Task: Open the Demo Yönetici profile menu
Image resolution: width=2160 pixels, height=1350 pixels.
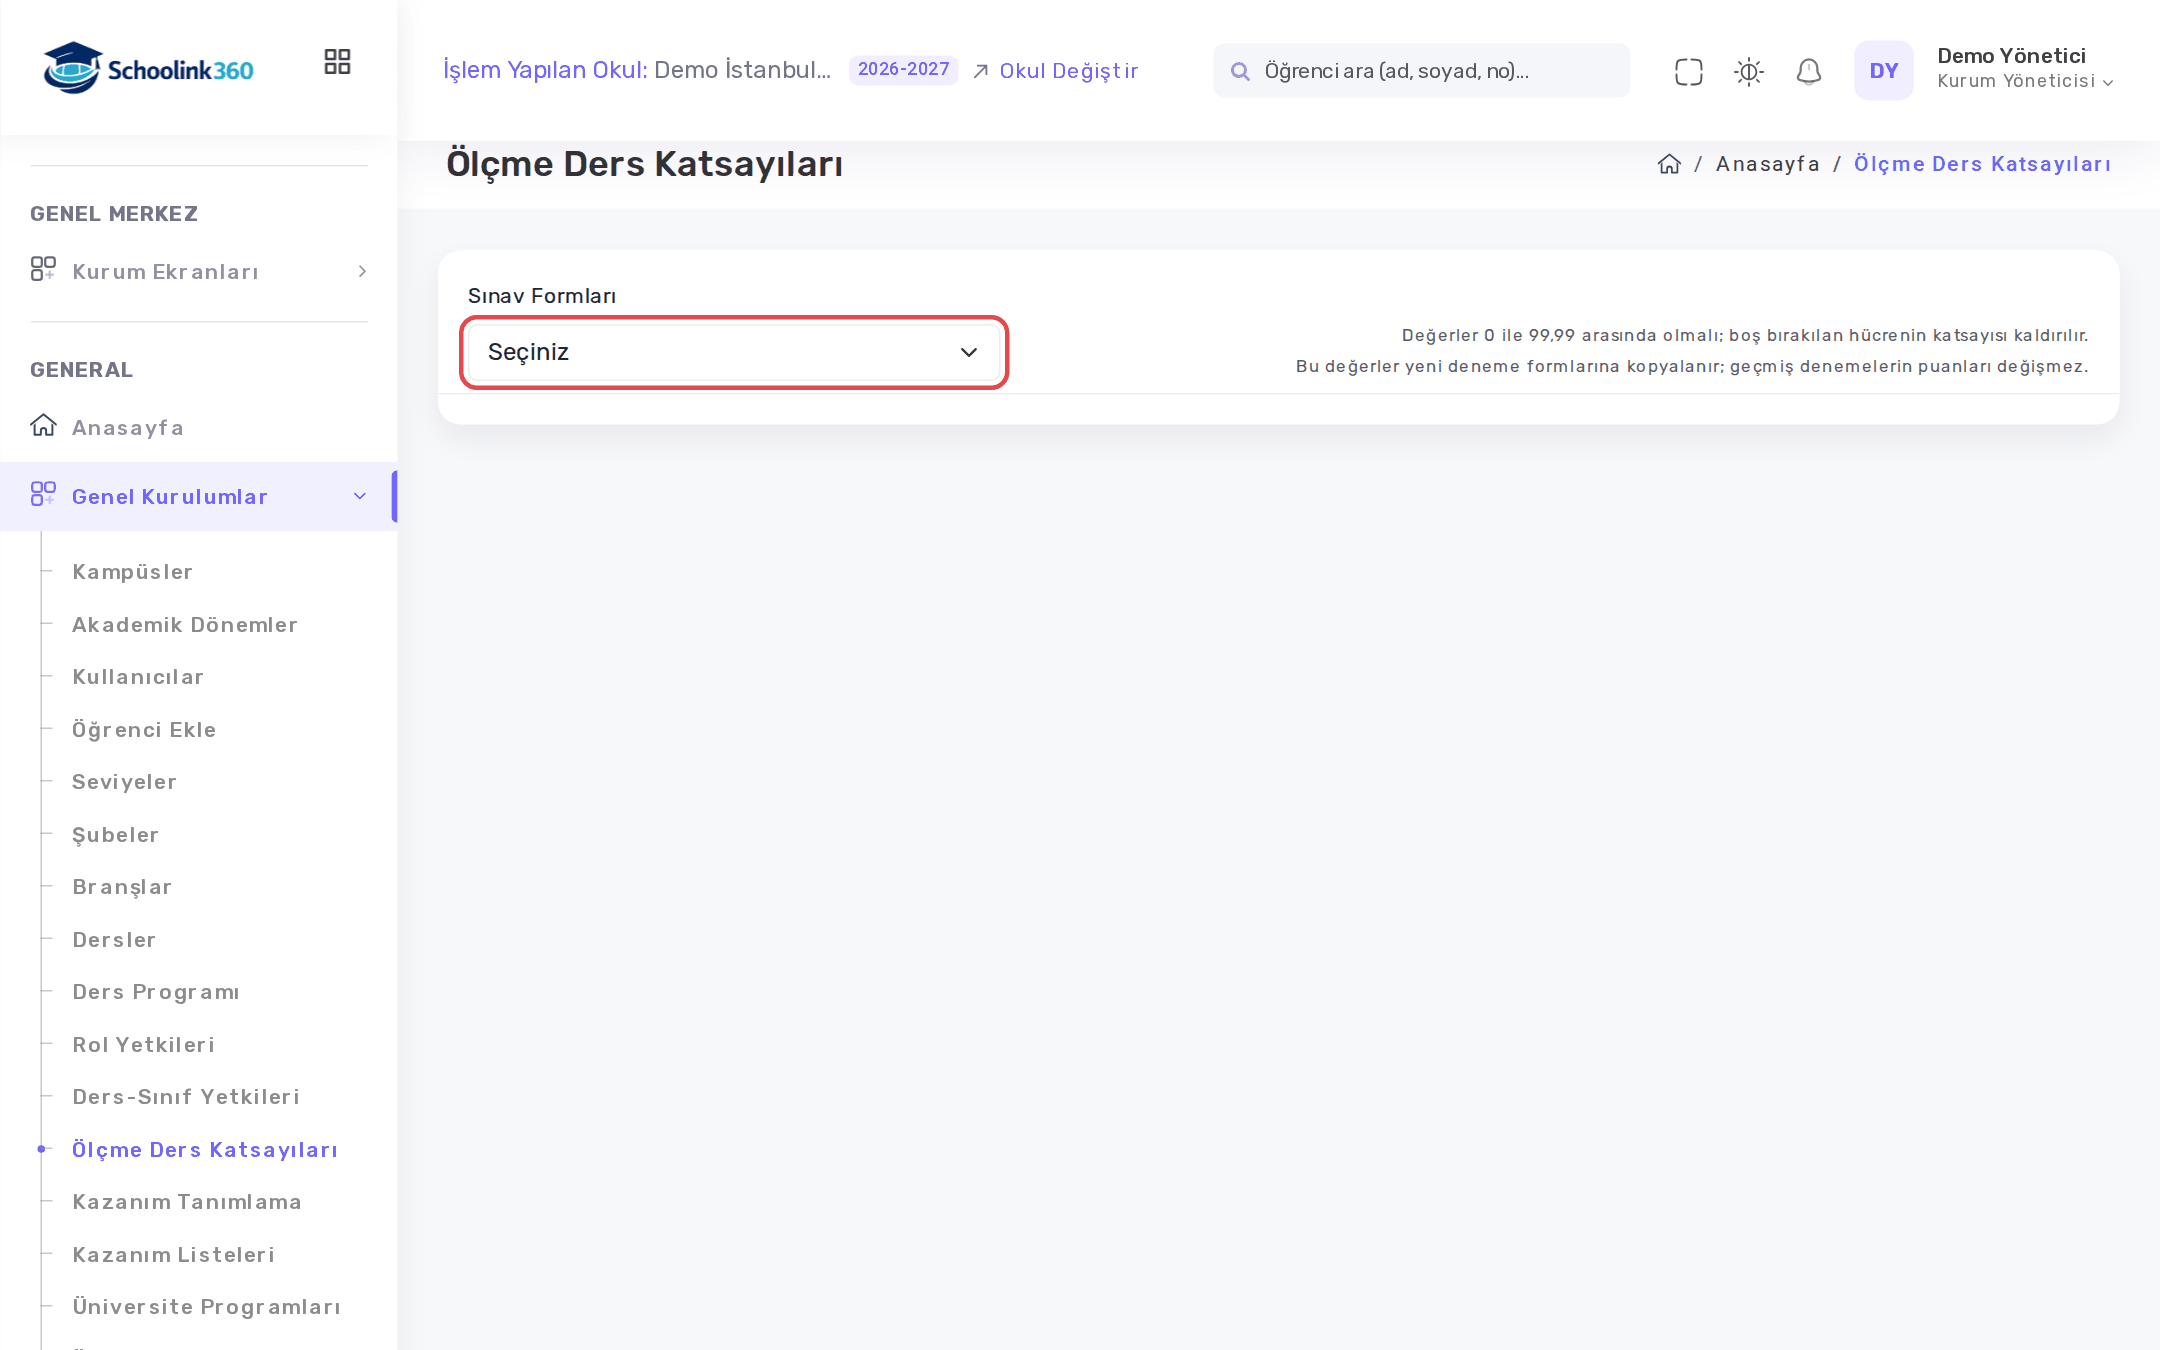Action: pyautogui.click(x=2025, y=69)
